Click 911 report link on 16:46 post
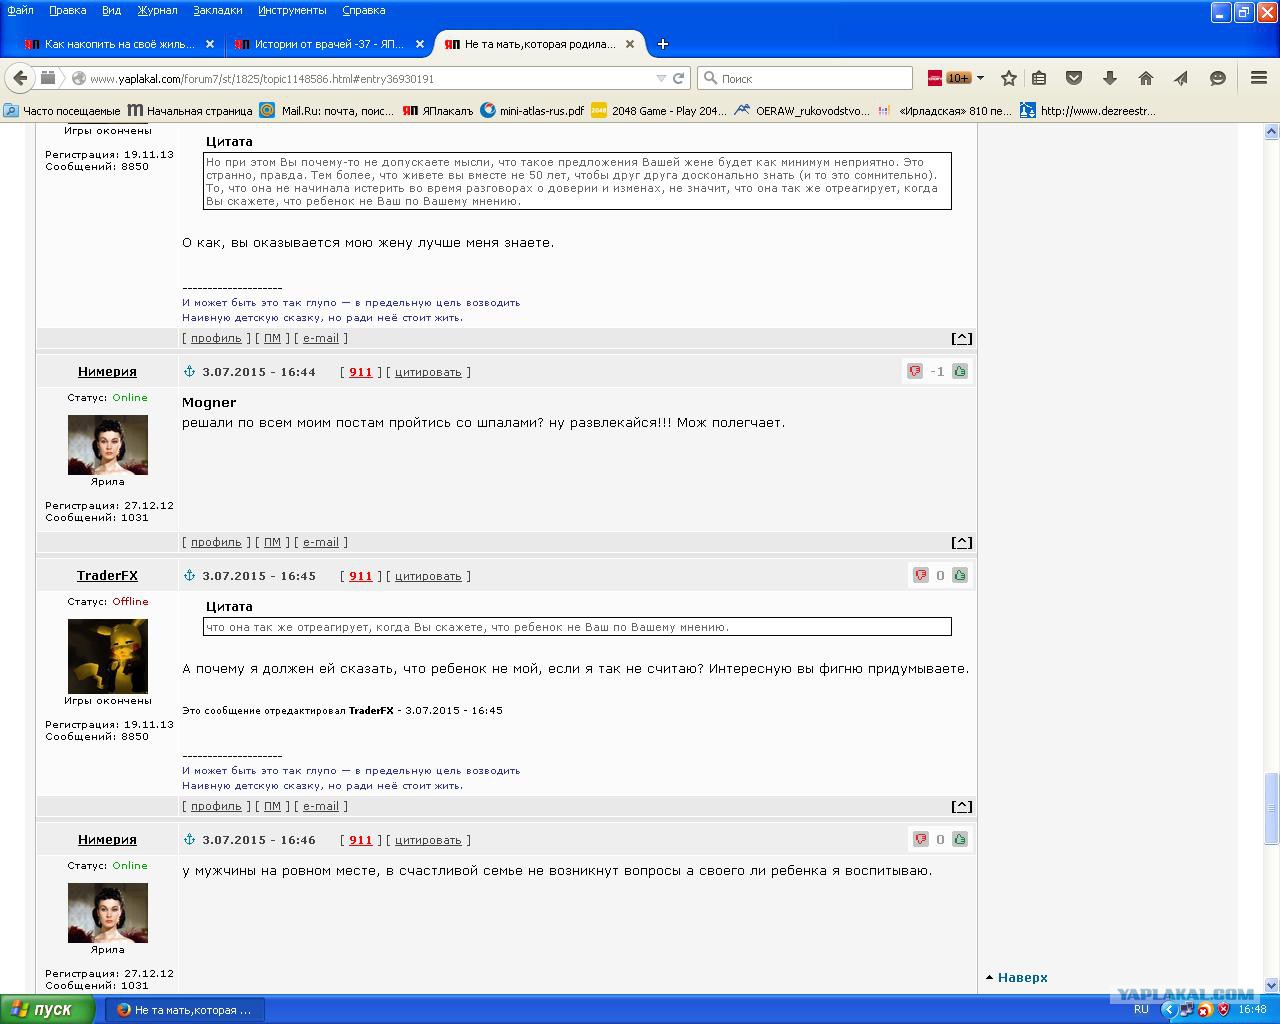1280x1024 pixels. coord(360,840)
